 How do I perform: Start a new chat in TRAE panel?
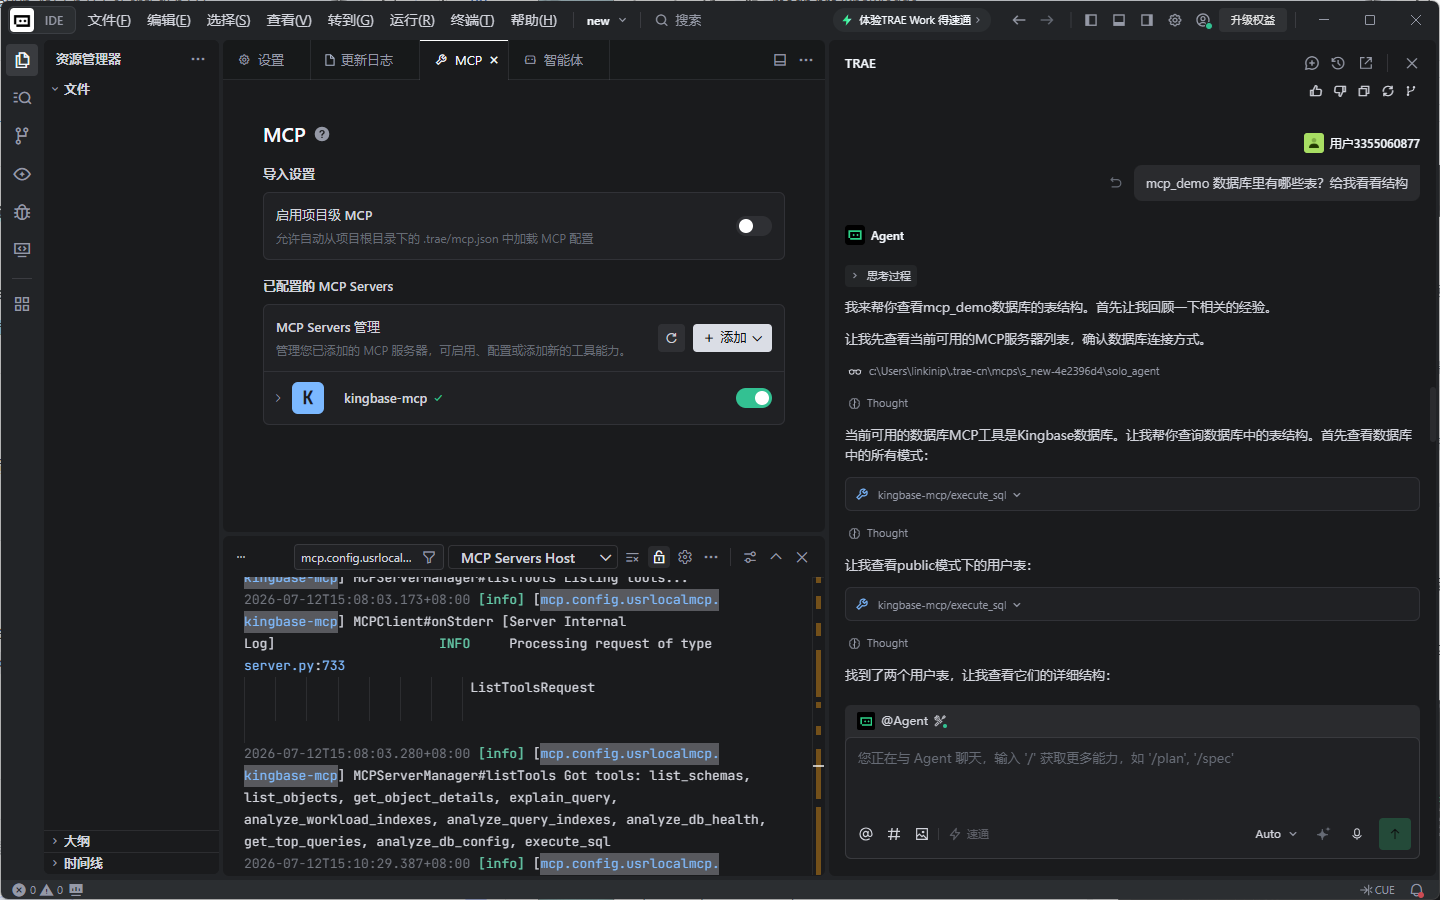(x=1312, y=63)
